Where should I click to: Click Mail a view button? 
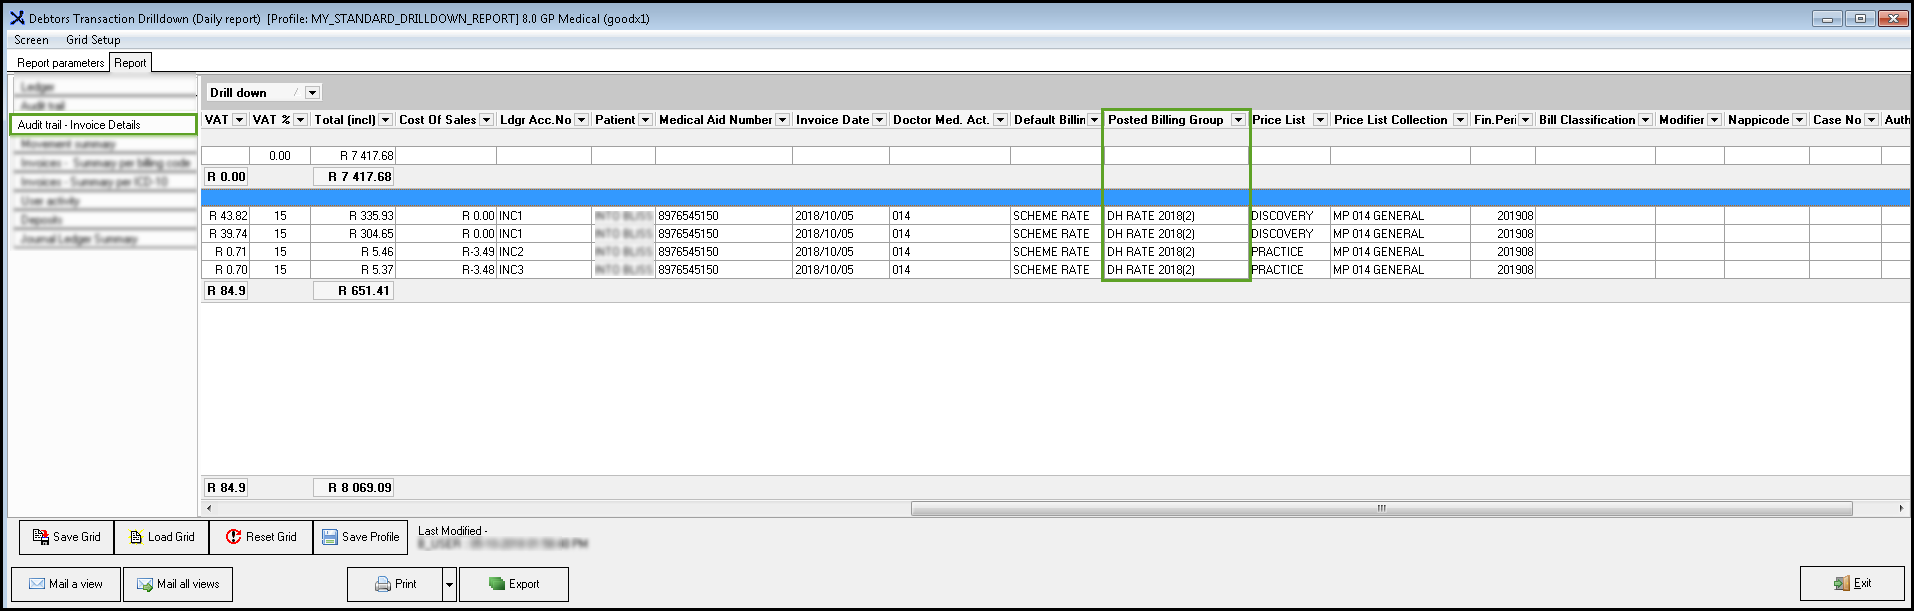click(65, 584)
